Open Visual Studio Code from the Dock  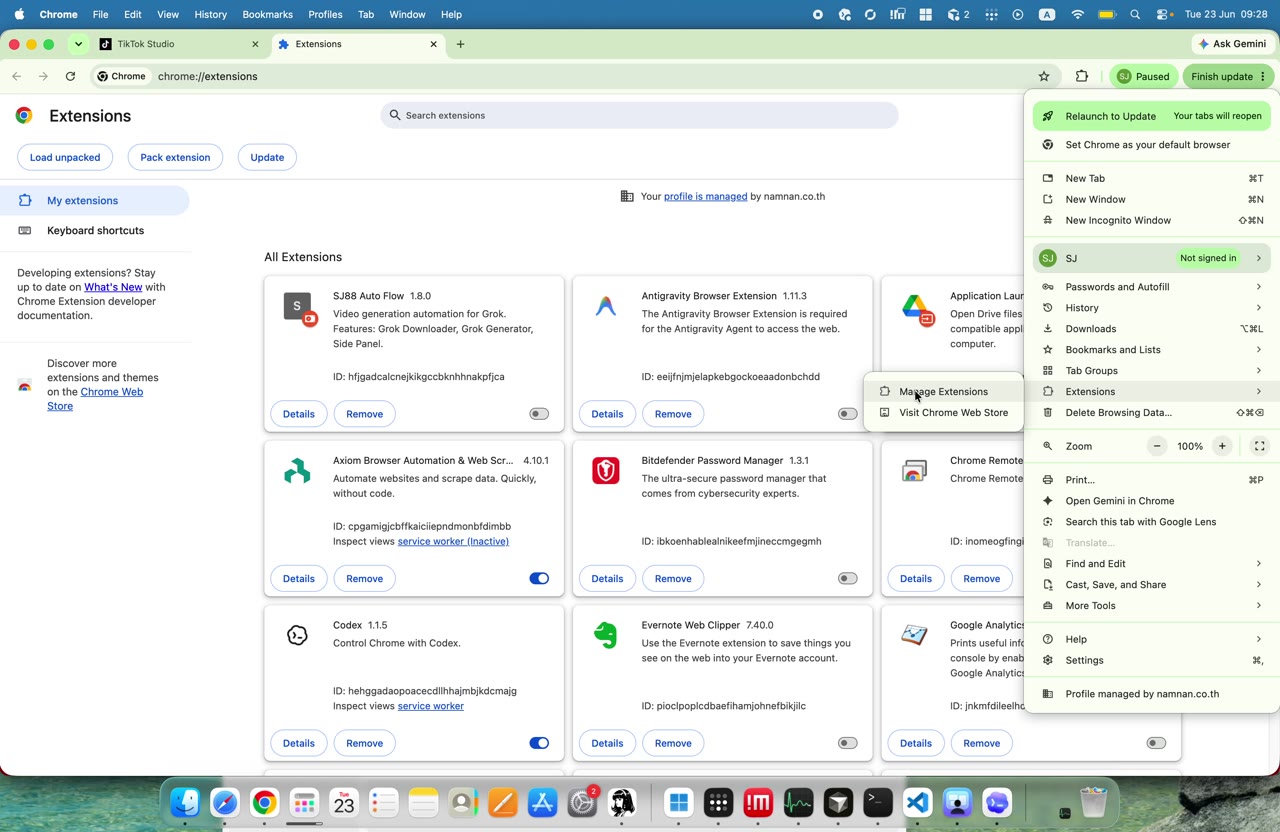coord(918,802)
